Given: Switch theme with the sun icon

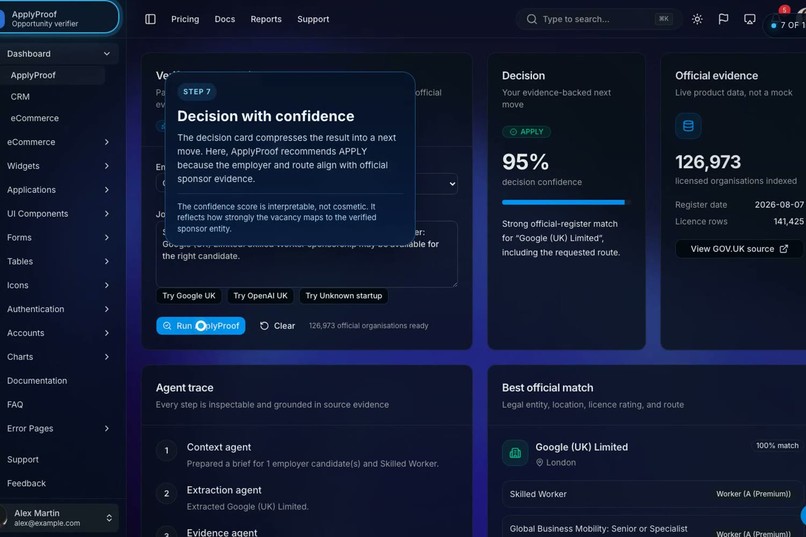Looking at the screenshot, I should (x=697, y=19).
